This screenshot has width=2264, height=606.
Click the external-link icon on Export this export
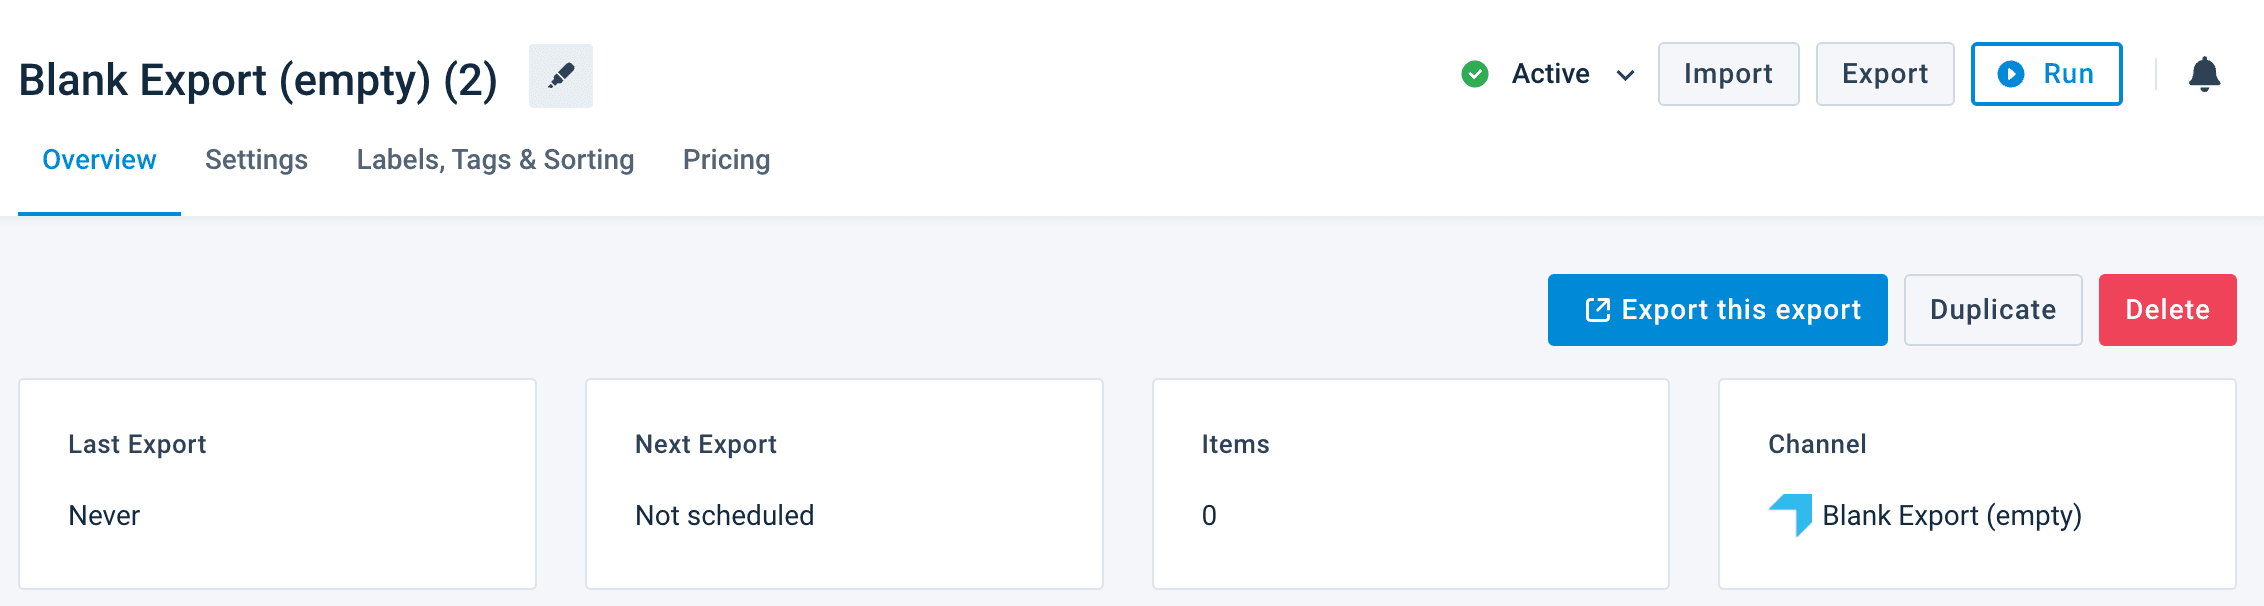(x=1597, y=310)
